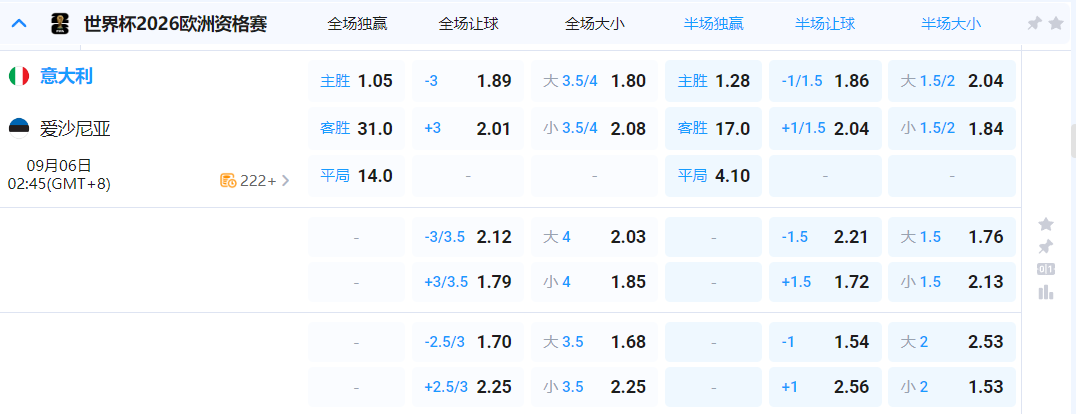Bet on 主胜 1.05 full-time odds
Image resolution: width=1076 pixels, height=414 pixels.
tap(357, 81)
